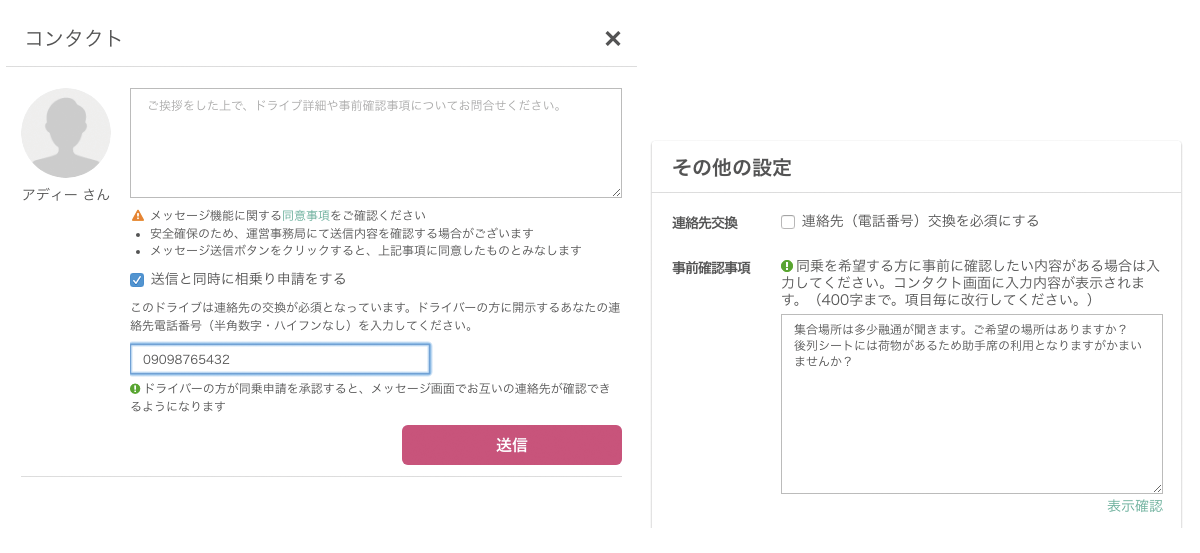
Task: Click the 事前確認事項 field label
Action: pos(712,268)
